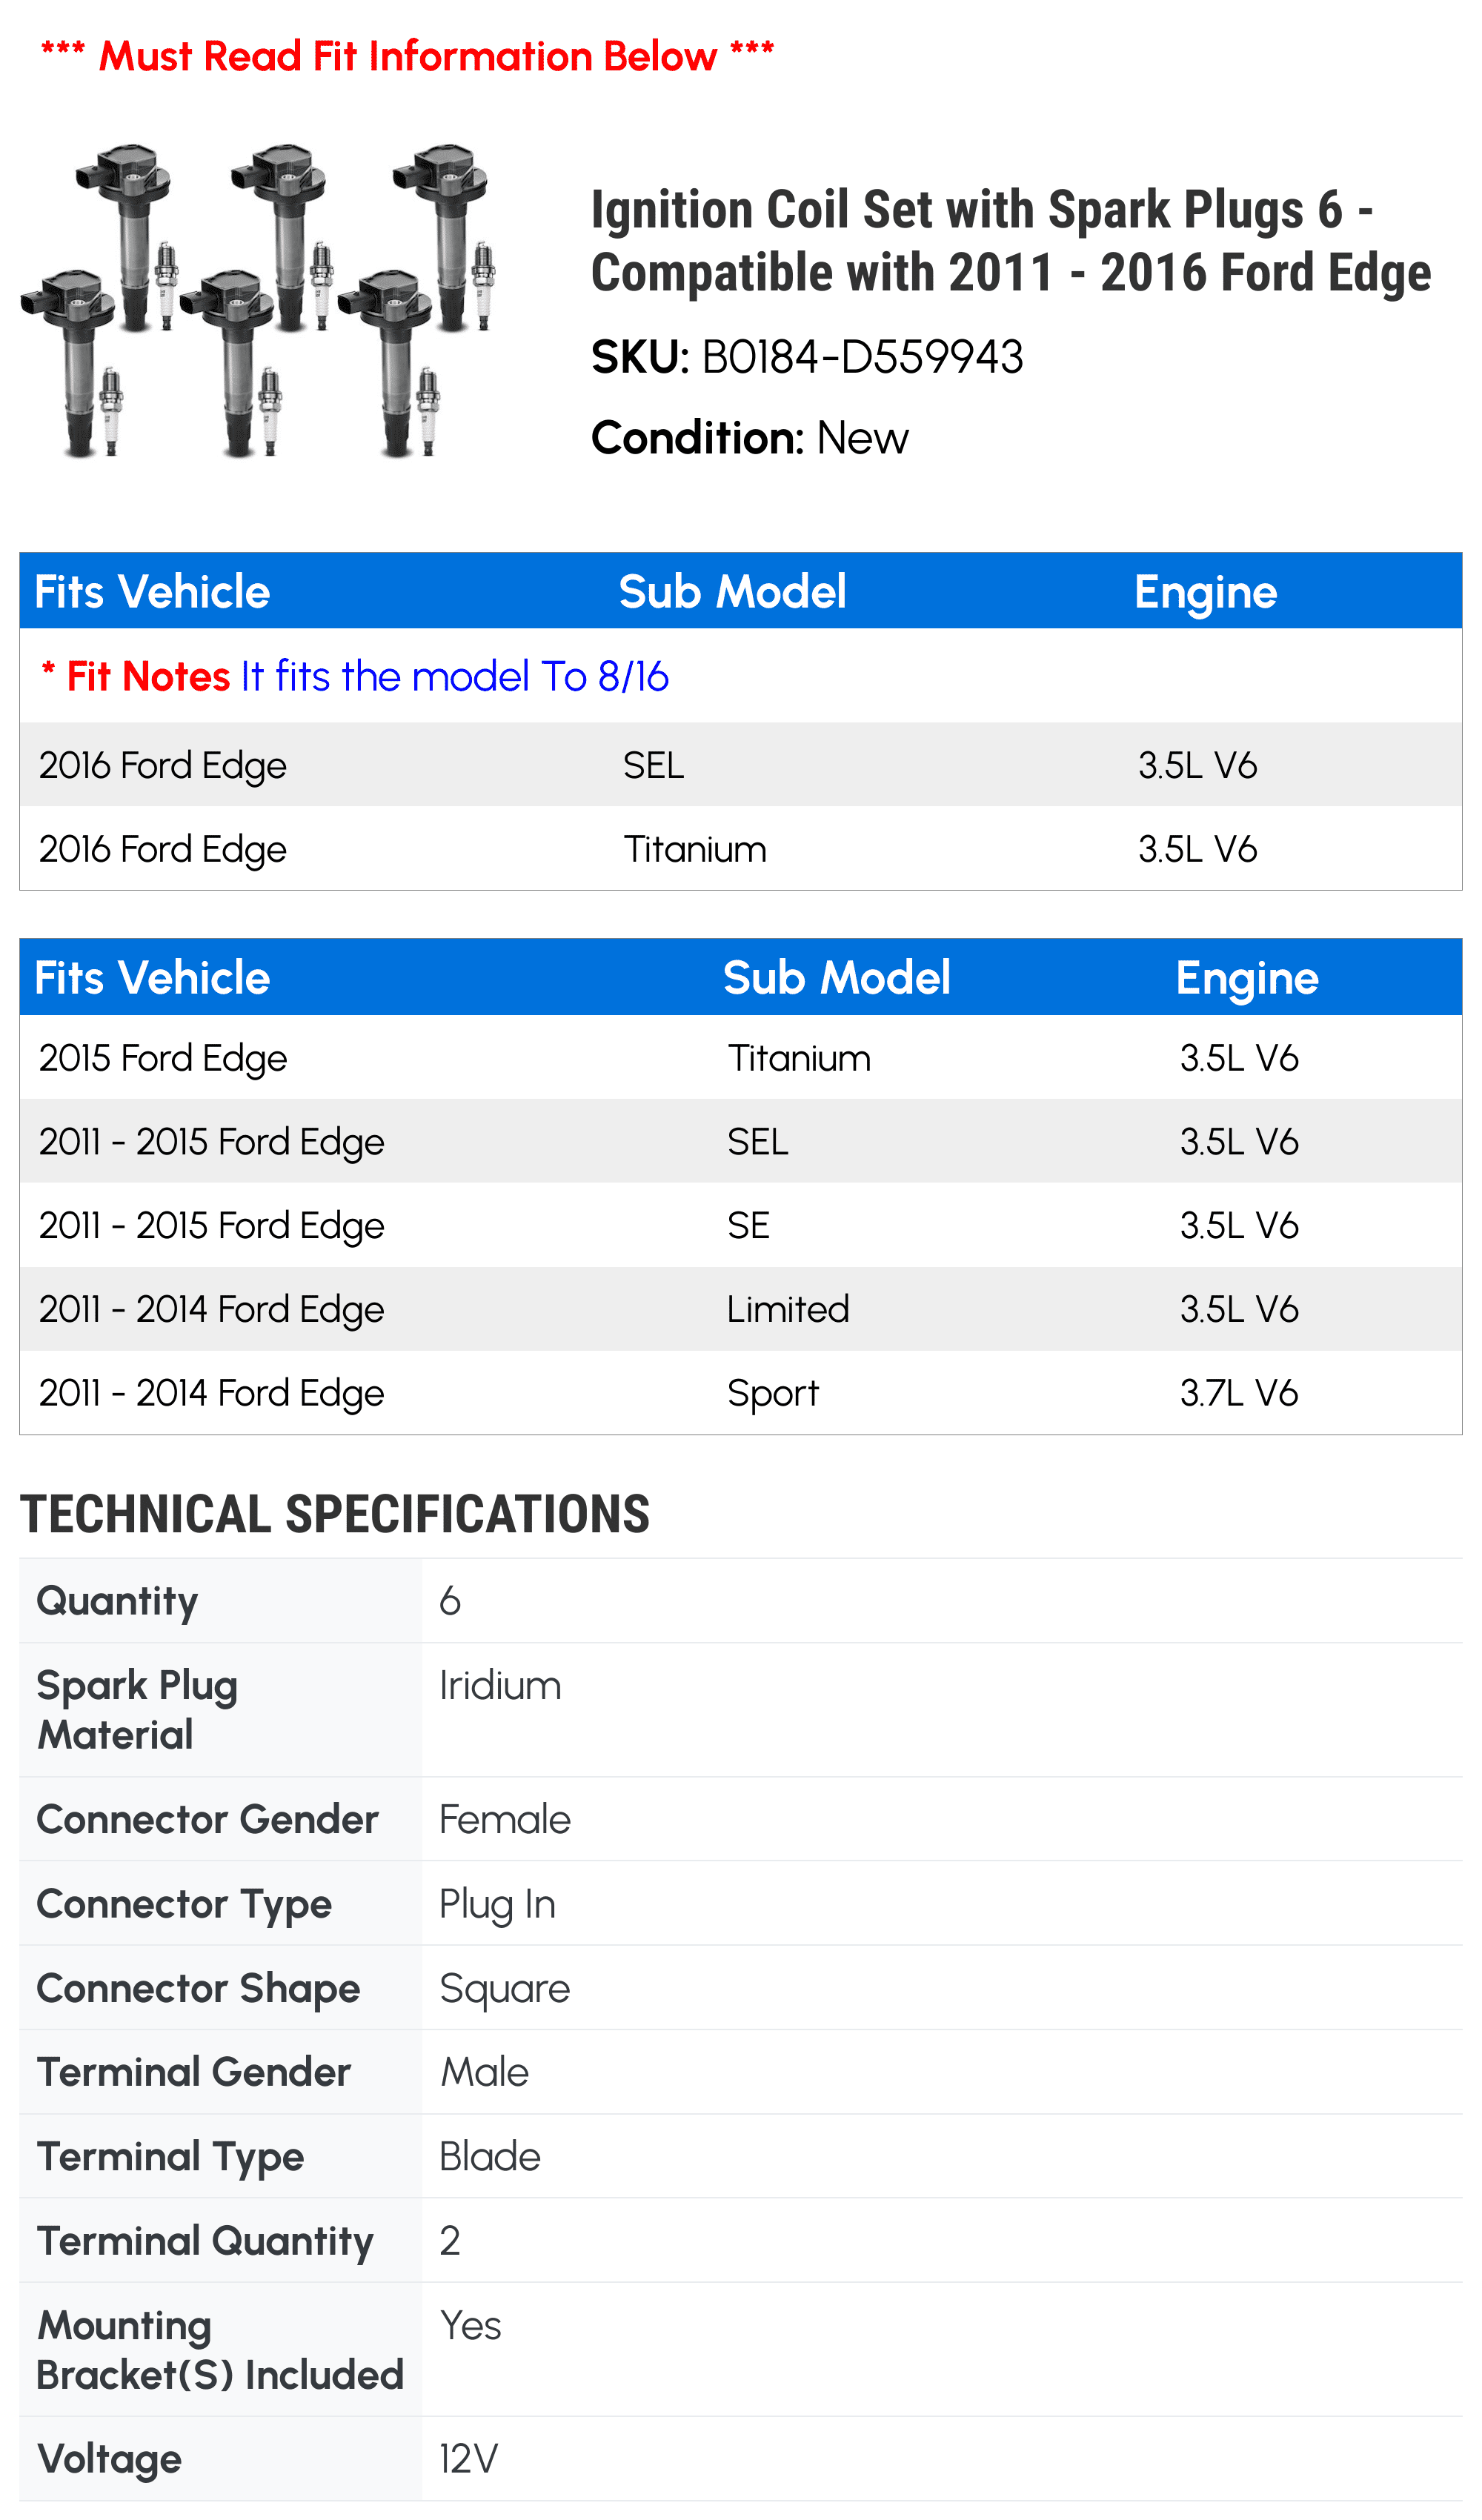Select the 2011 - 2014 Ford Edge Limited row

pyautogui.click(x=741, y=1309)
